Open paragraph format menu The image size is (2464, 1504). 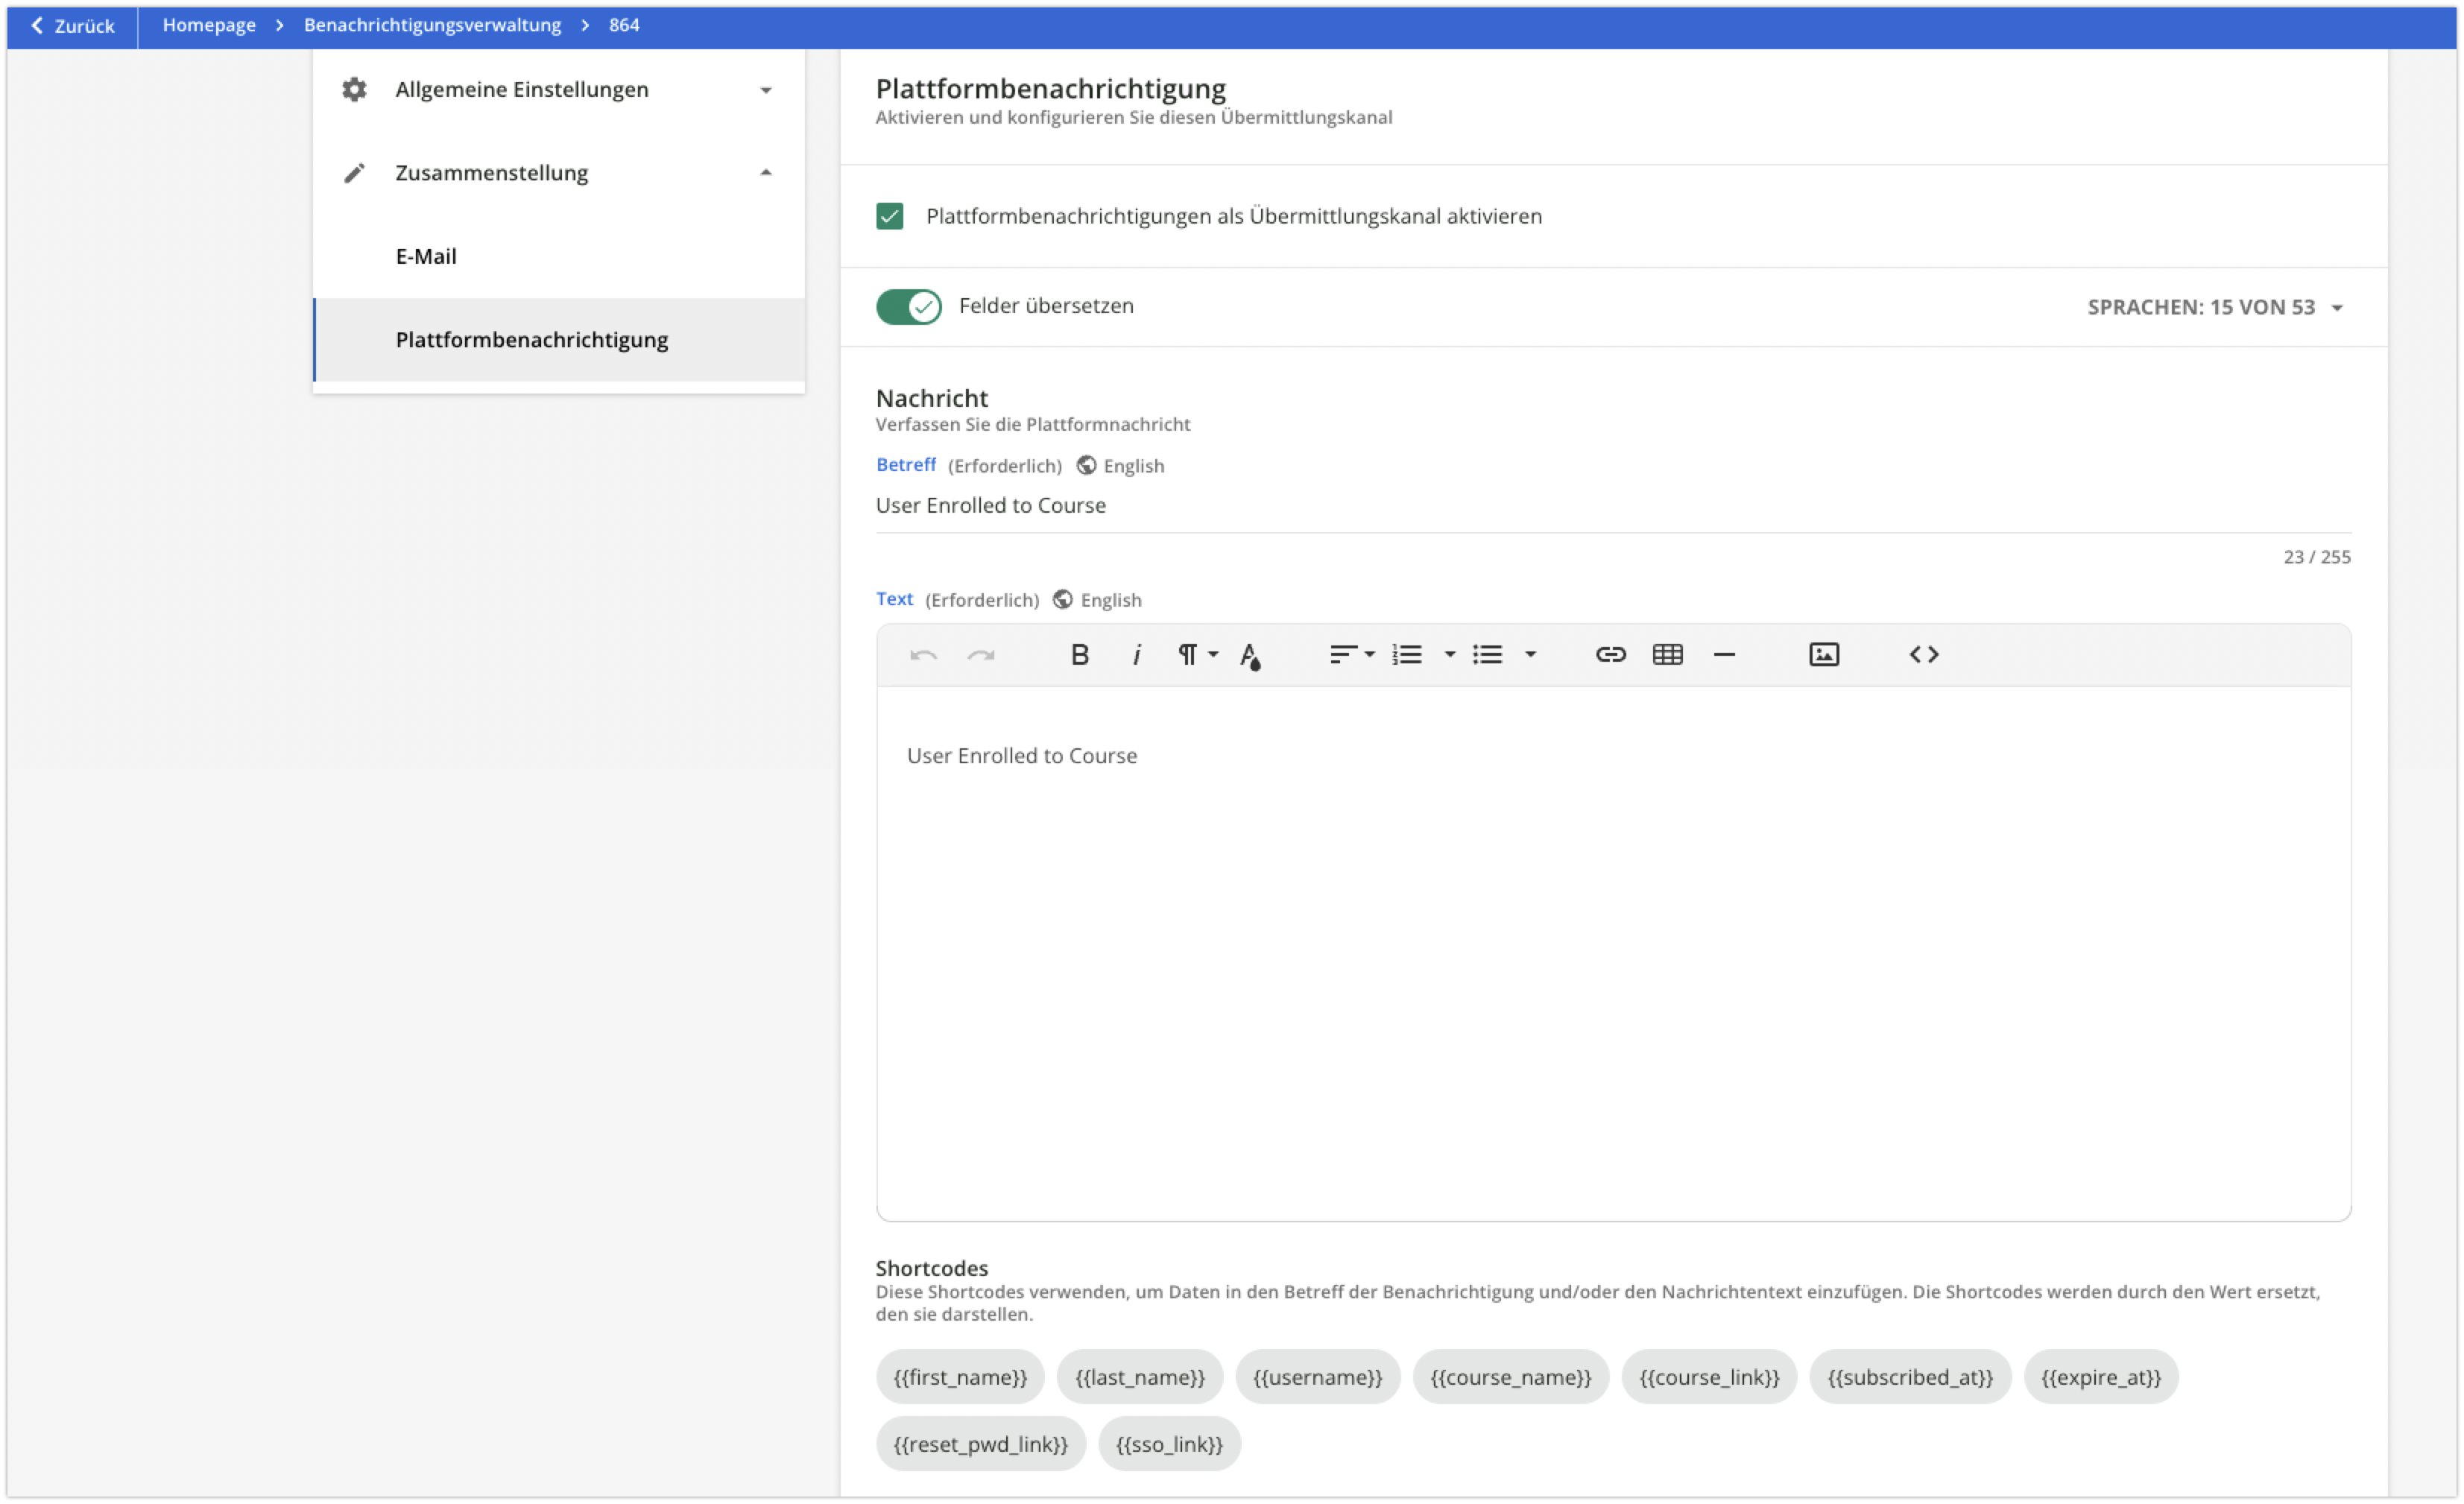pyautogui.click(x=1197, y=655)
